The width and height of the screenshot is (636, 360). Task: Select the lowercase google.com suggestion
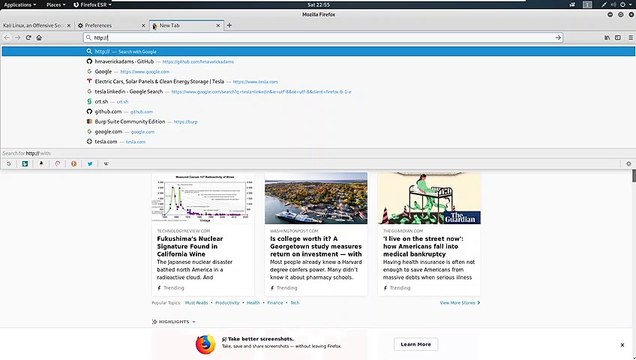pos(318,132)
